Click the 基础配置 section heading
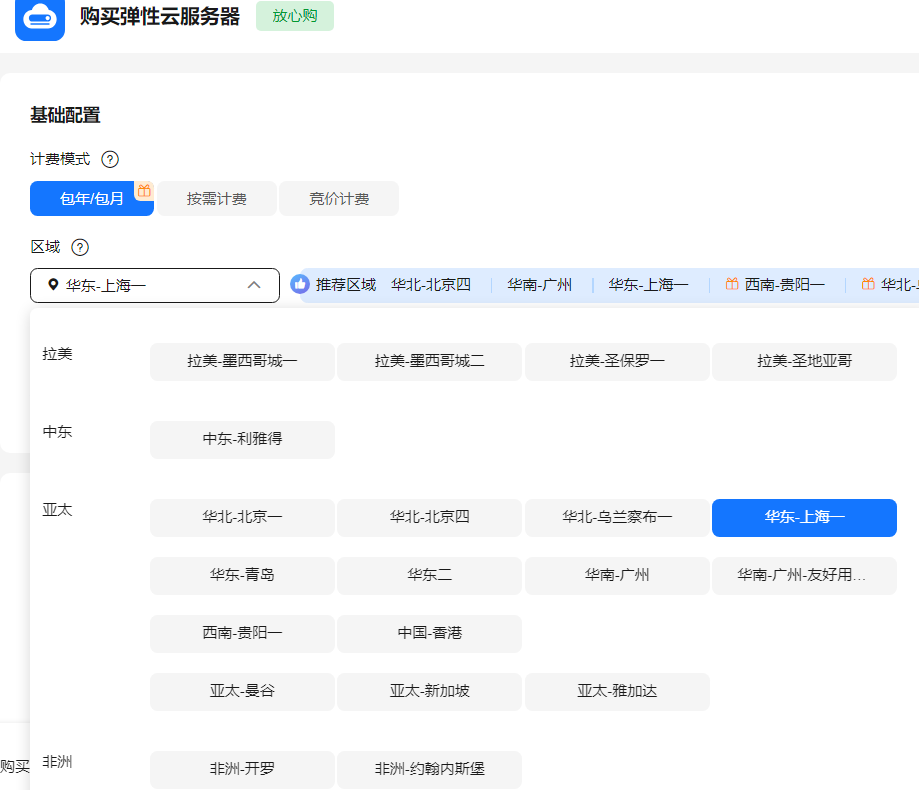Image resolution: width=919 pixels, height=790 pixels. pyautogui.click(x=65, y=115)
